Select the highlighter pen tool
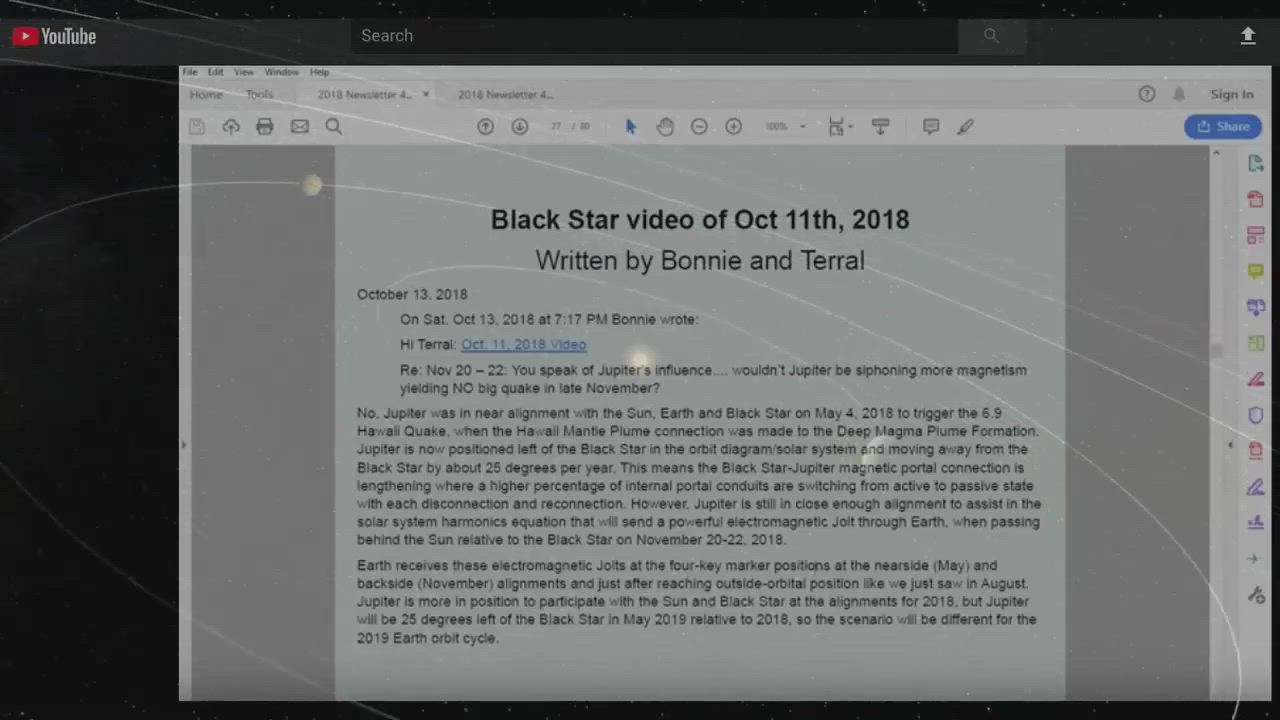 point(965,127)
